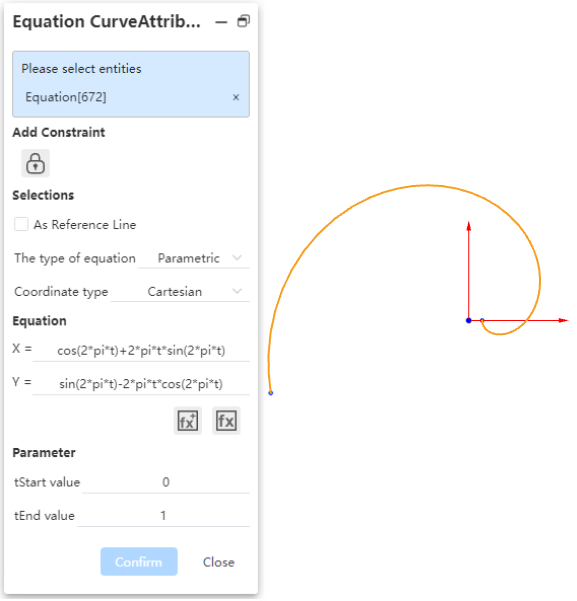Expand the Coordinate type Cartesian dropdown
The height and width of the screenshot is (601, 577).
(x=180, y=292)
